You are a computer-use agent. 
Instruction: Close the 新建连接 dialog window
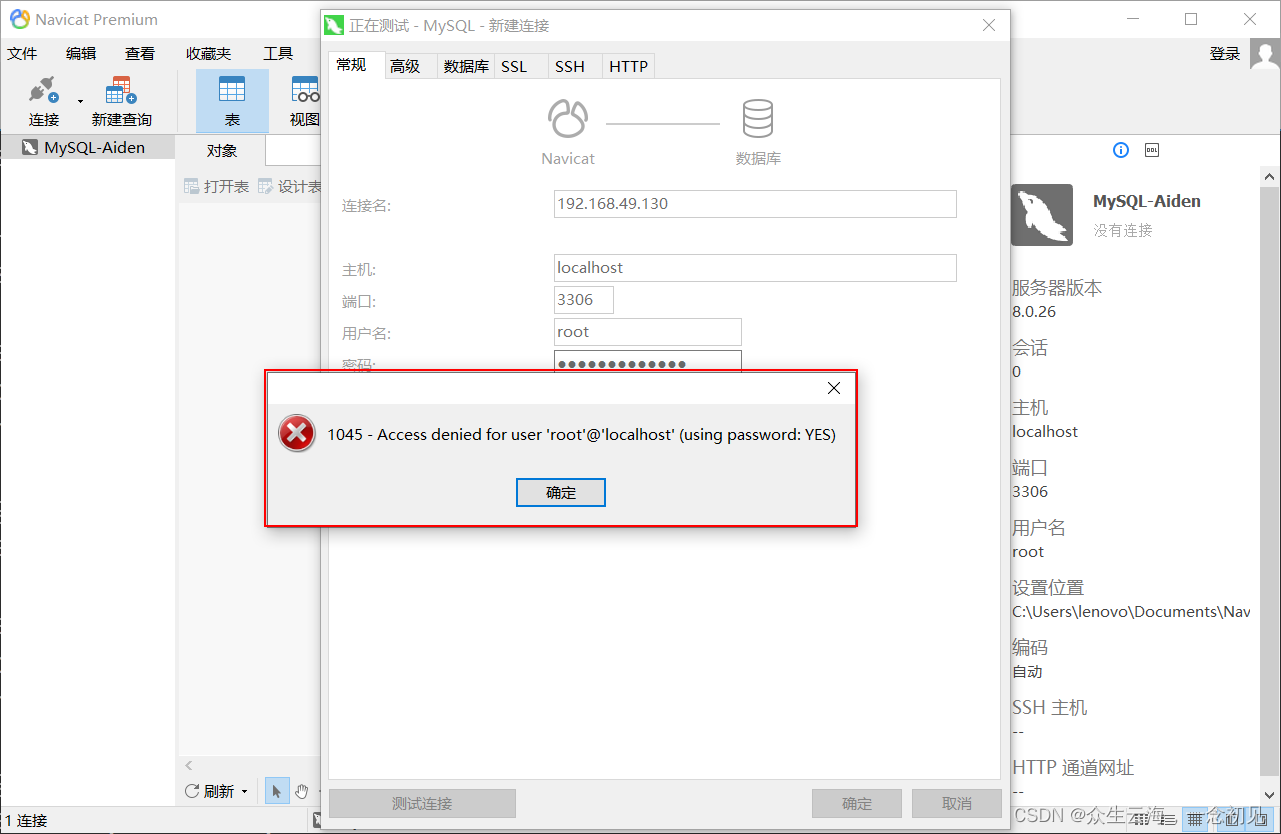pos(989,25)
